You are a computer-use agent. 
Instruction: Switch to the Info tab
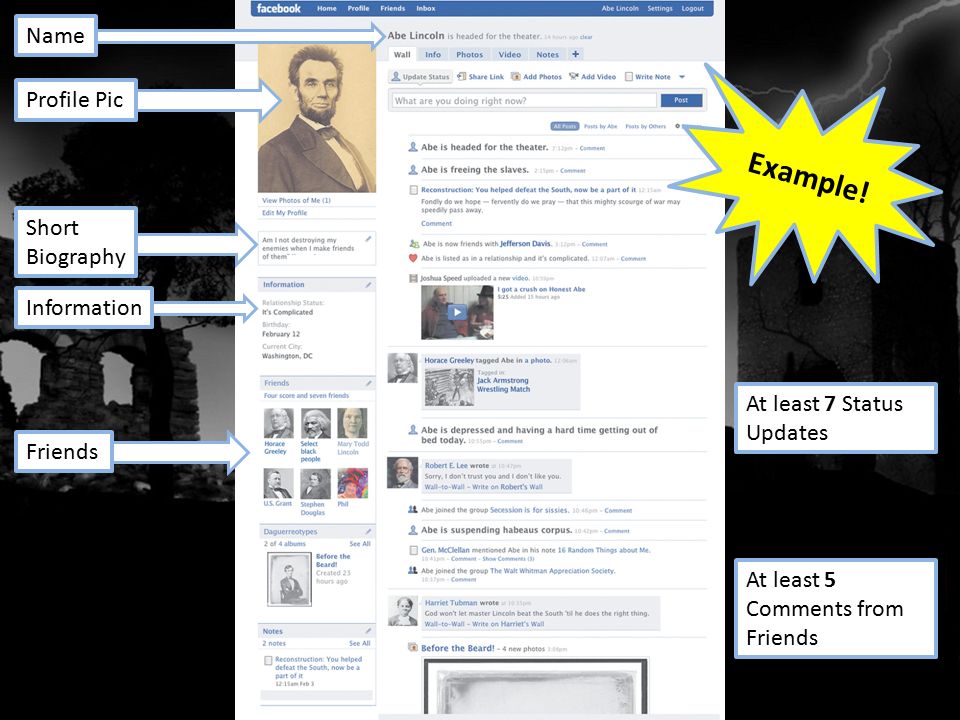click(x=433, y=54)
